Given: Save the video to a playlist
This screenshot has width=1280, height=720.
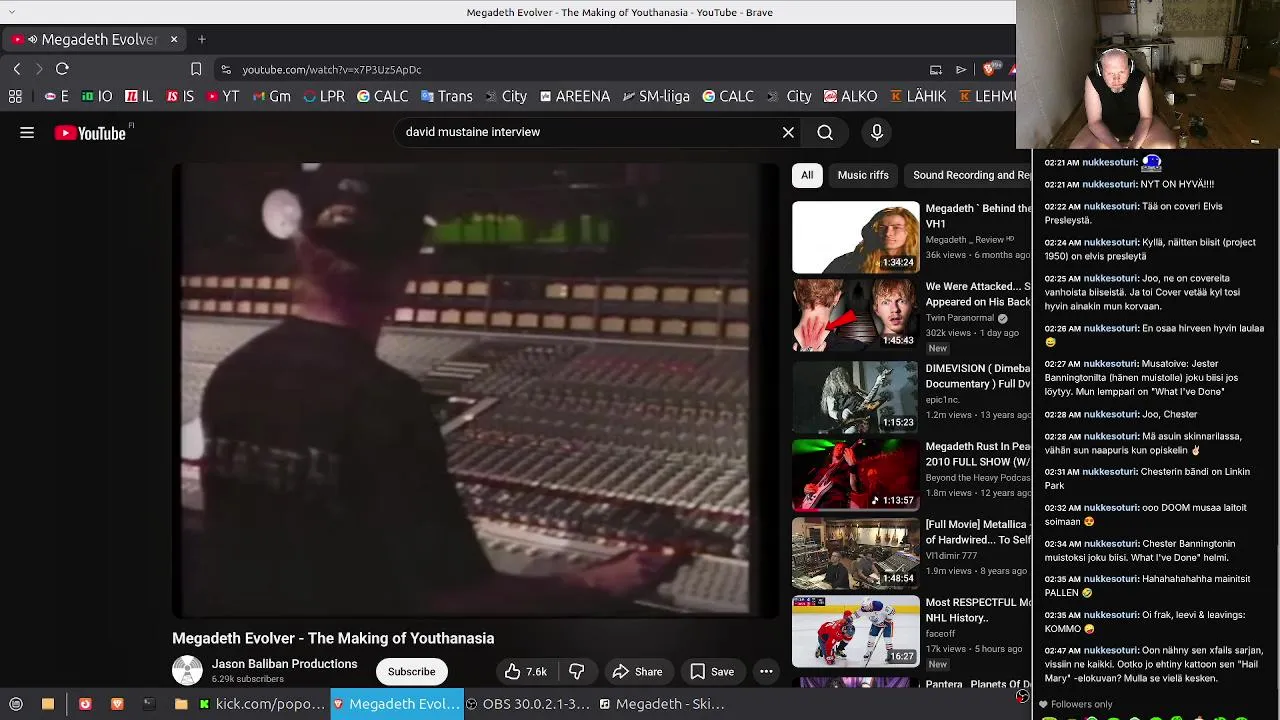Looking at the screenshot, I should pyautogui.click(x=712, y=672).
